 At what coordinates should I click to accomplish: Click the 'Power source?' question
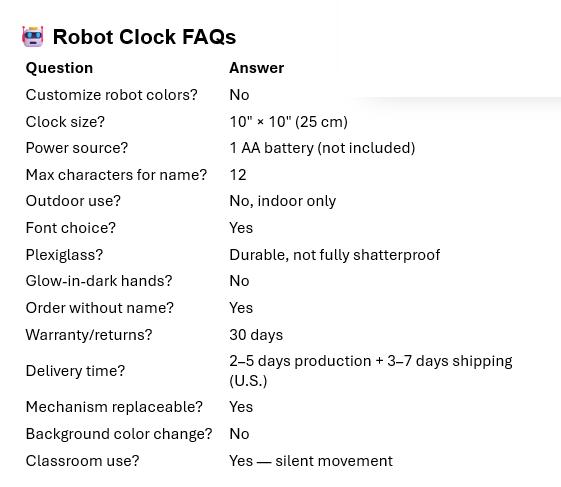77,148
